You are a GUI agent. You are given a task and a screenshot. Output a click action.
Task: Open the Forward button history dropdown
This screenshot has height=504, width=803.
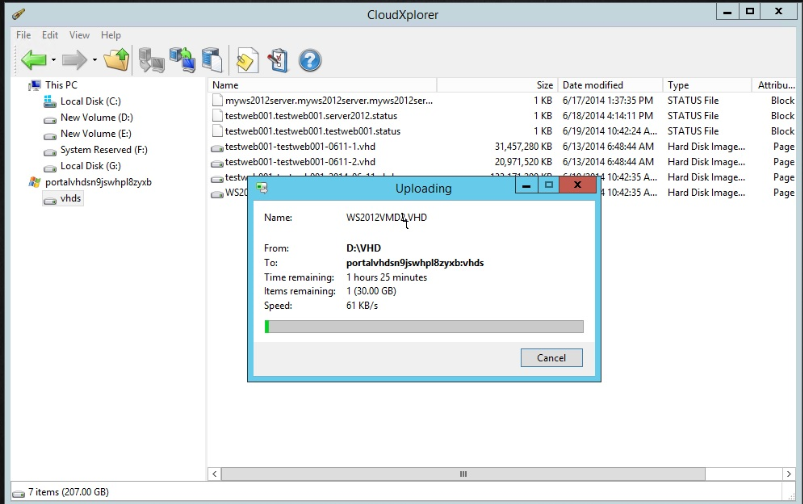coord(95,60)
